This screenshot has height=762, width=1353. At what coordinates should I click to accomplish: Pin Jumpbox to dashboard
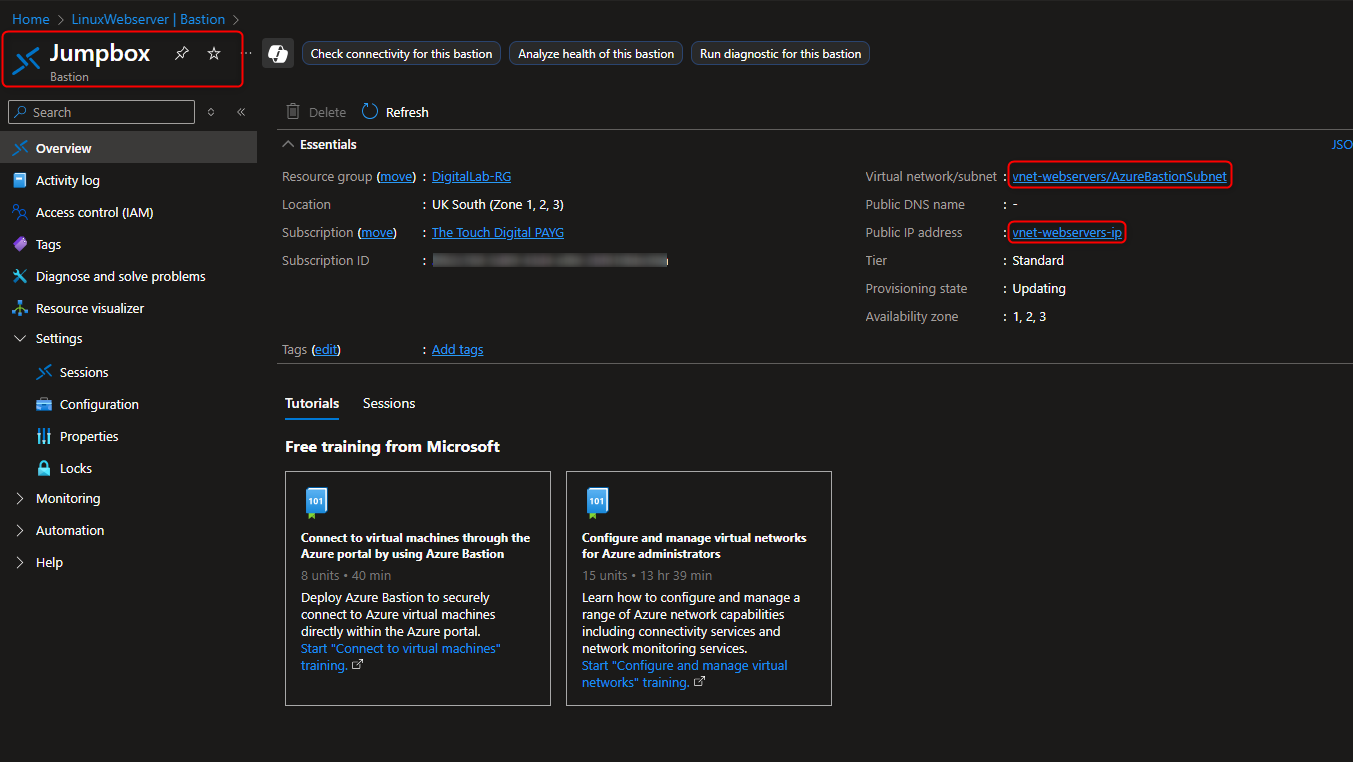(182, 53)
